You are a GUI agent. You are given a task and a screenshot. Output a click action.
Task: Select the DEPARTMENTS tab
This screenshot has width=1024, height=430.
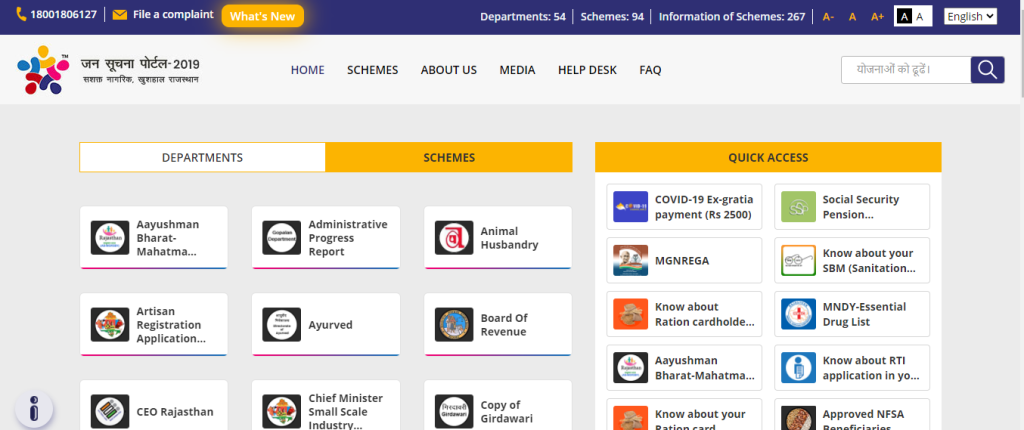click(202, 157)
